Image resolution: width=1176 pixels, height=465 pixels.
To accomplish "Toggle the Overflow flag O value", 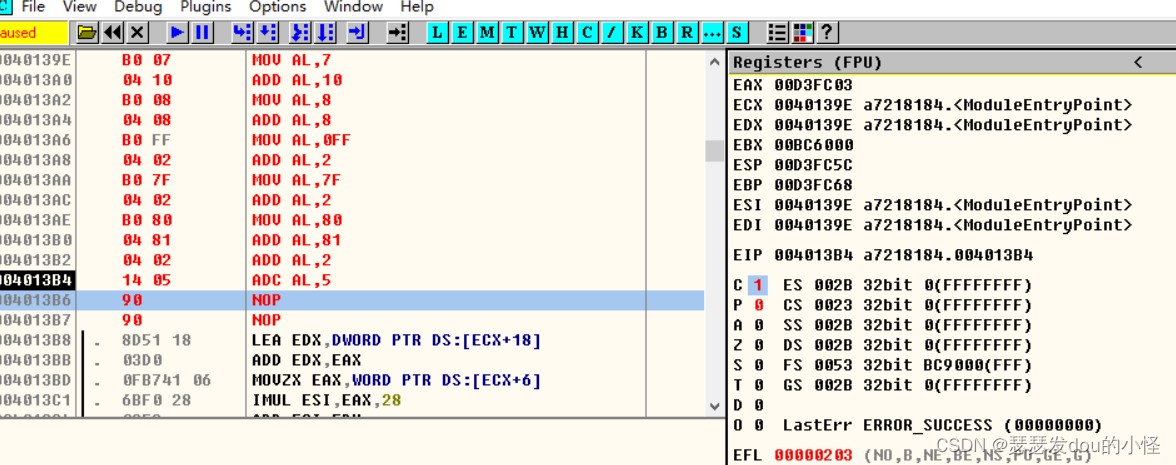I will [x=758, y=425].
